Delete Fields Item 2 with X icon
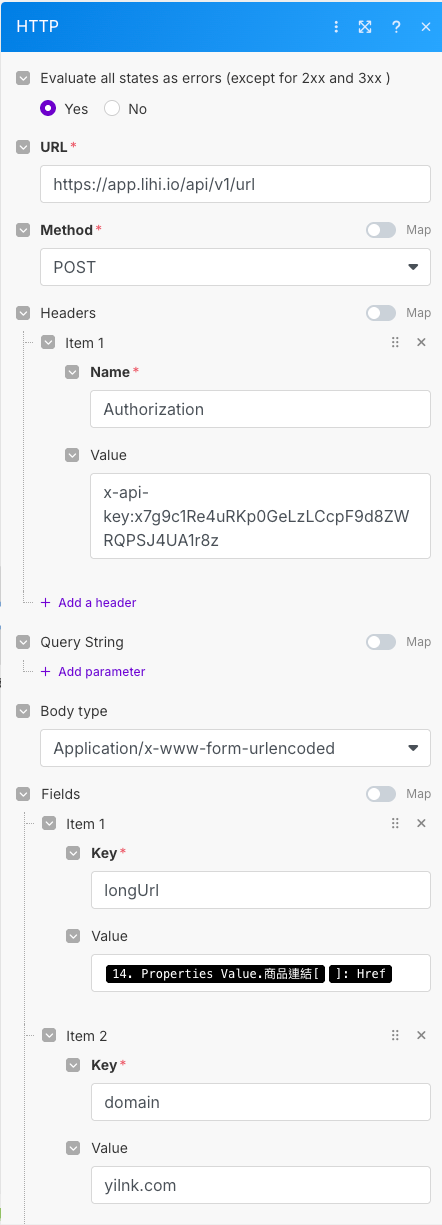 [x=421, y=1035]
